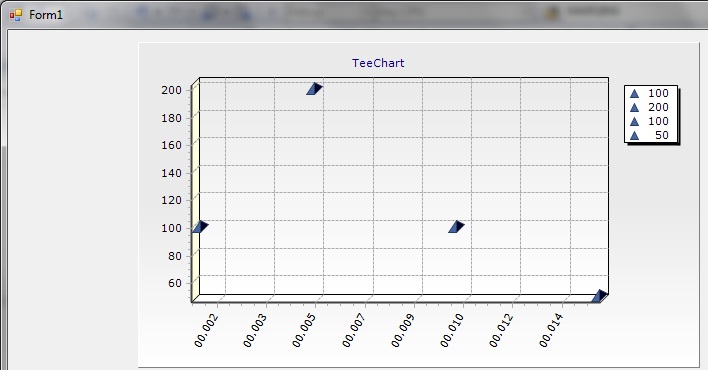Select the triangle point near 00.010 at value 100
This screenshot has height=371, width=708.
(456, 227)
